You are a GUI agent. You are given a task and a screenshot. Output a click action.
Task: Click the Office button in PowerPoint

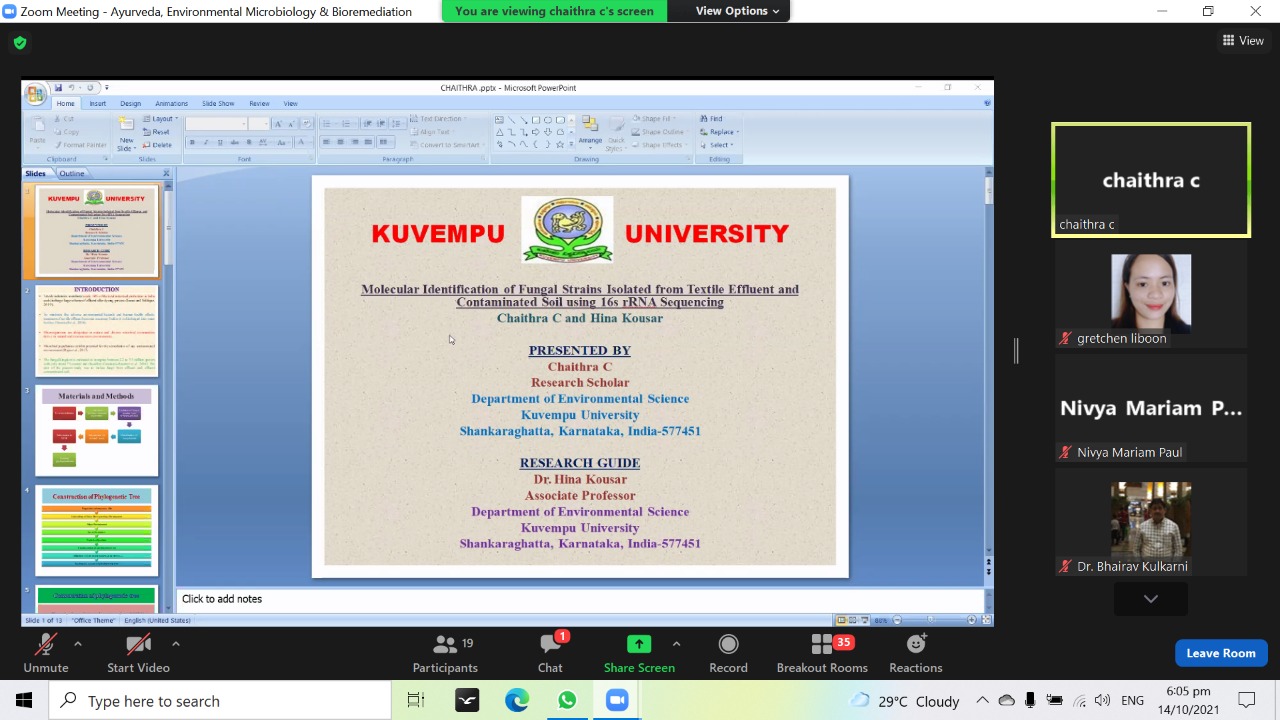click(x=36, y=95)
